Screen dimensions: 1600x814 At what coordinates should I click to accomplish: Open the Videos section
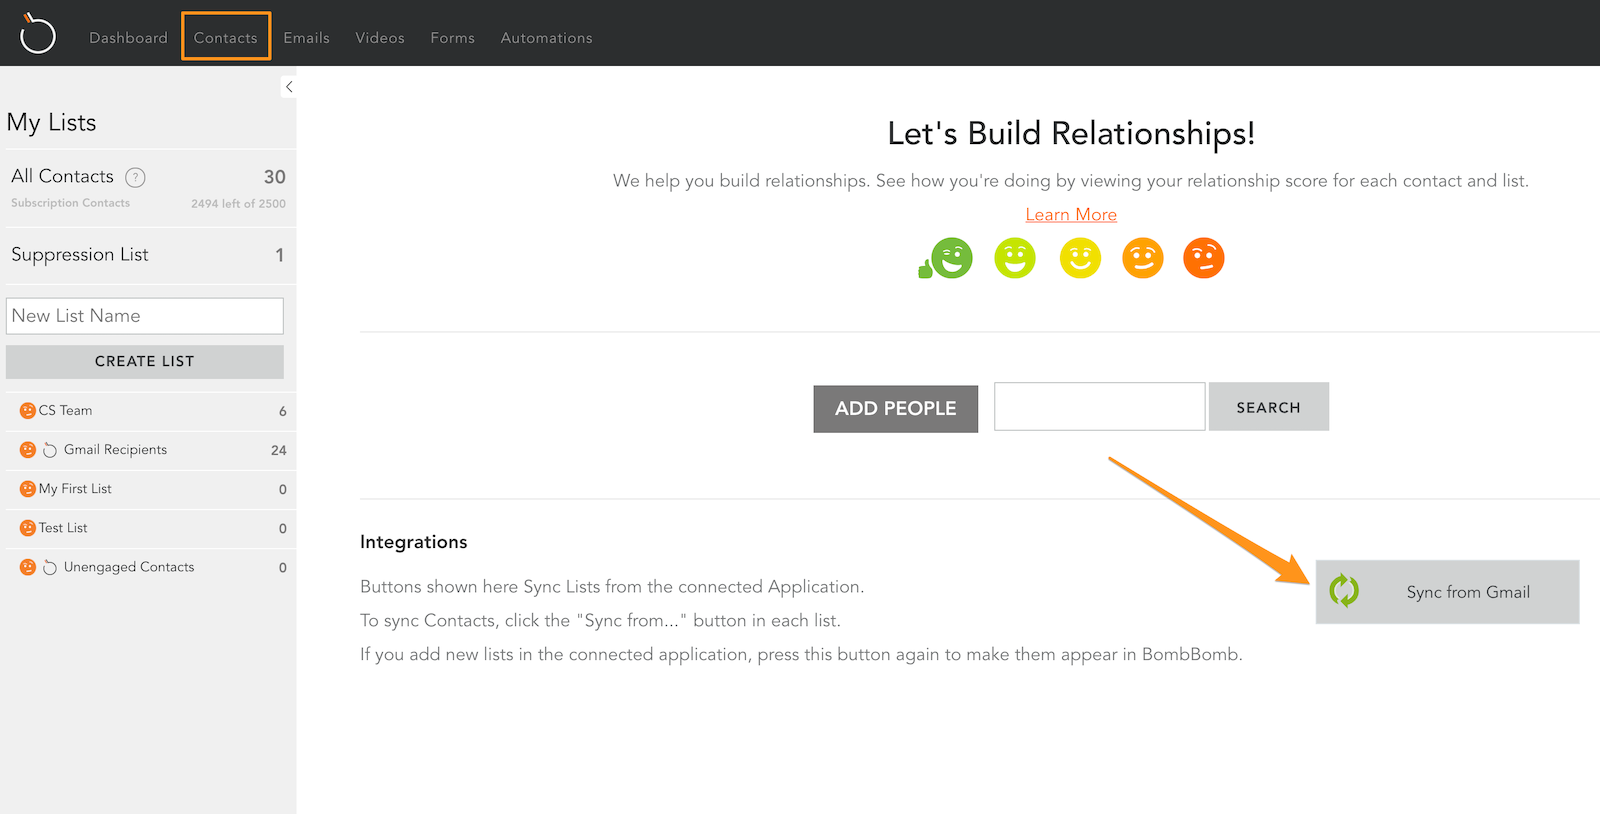(x=380, y=38)
